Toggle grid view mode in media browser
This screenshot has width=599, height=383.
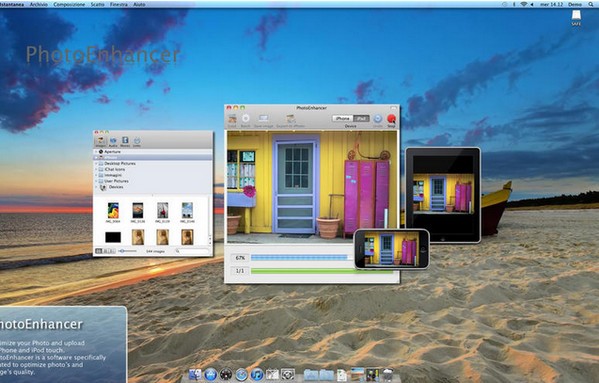pyautogui.click(x=99, y=251)
